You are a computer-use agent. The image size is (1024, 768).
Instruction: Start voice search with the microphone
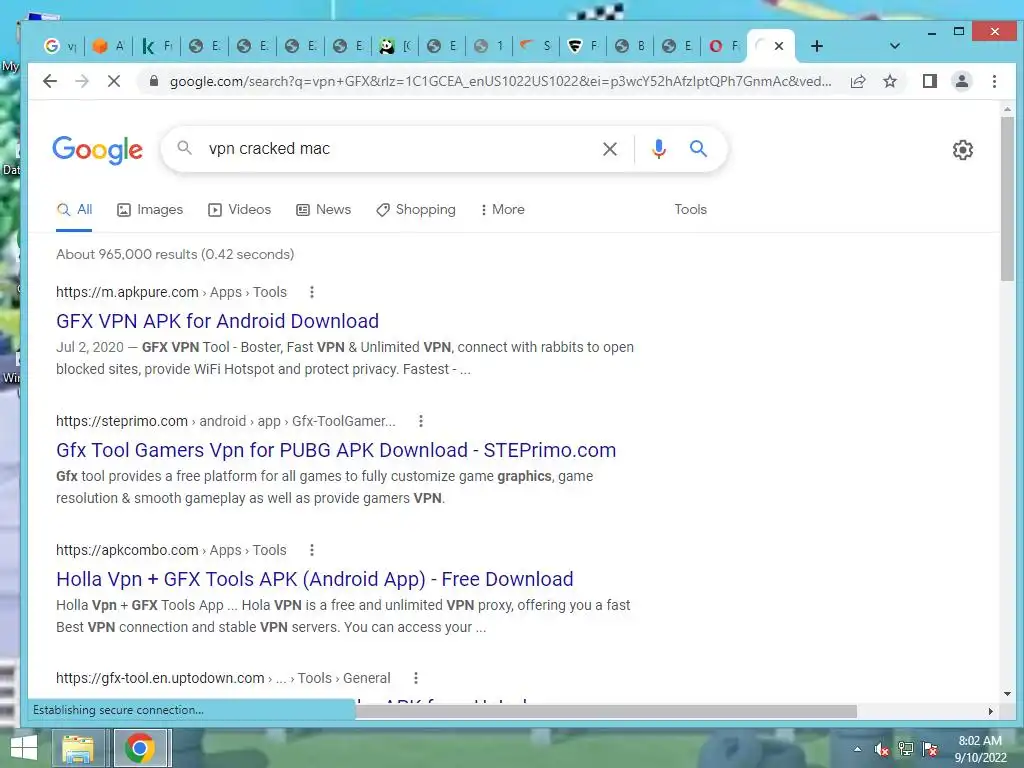tap(659, 149)
